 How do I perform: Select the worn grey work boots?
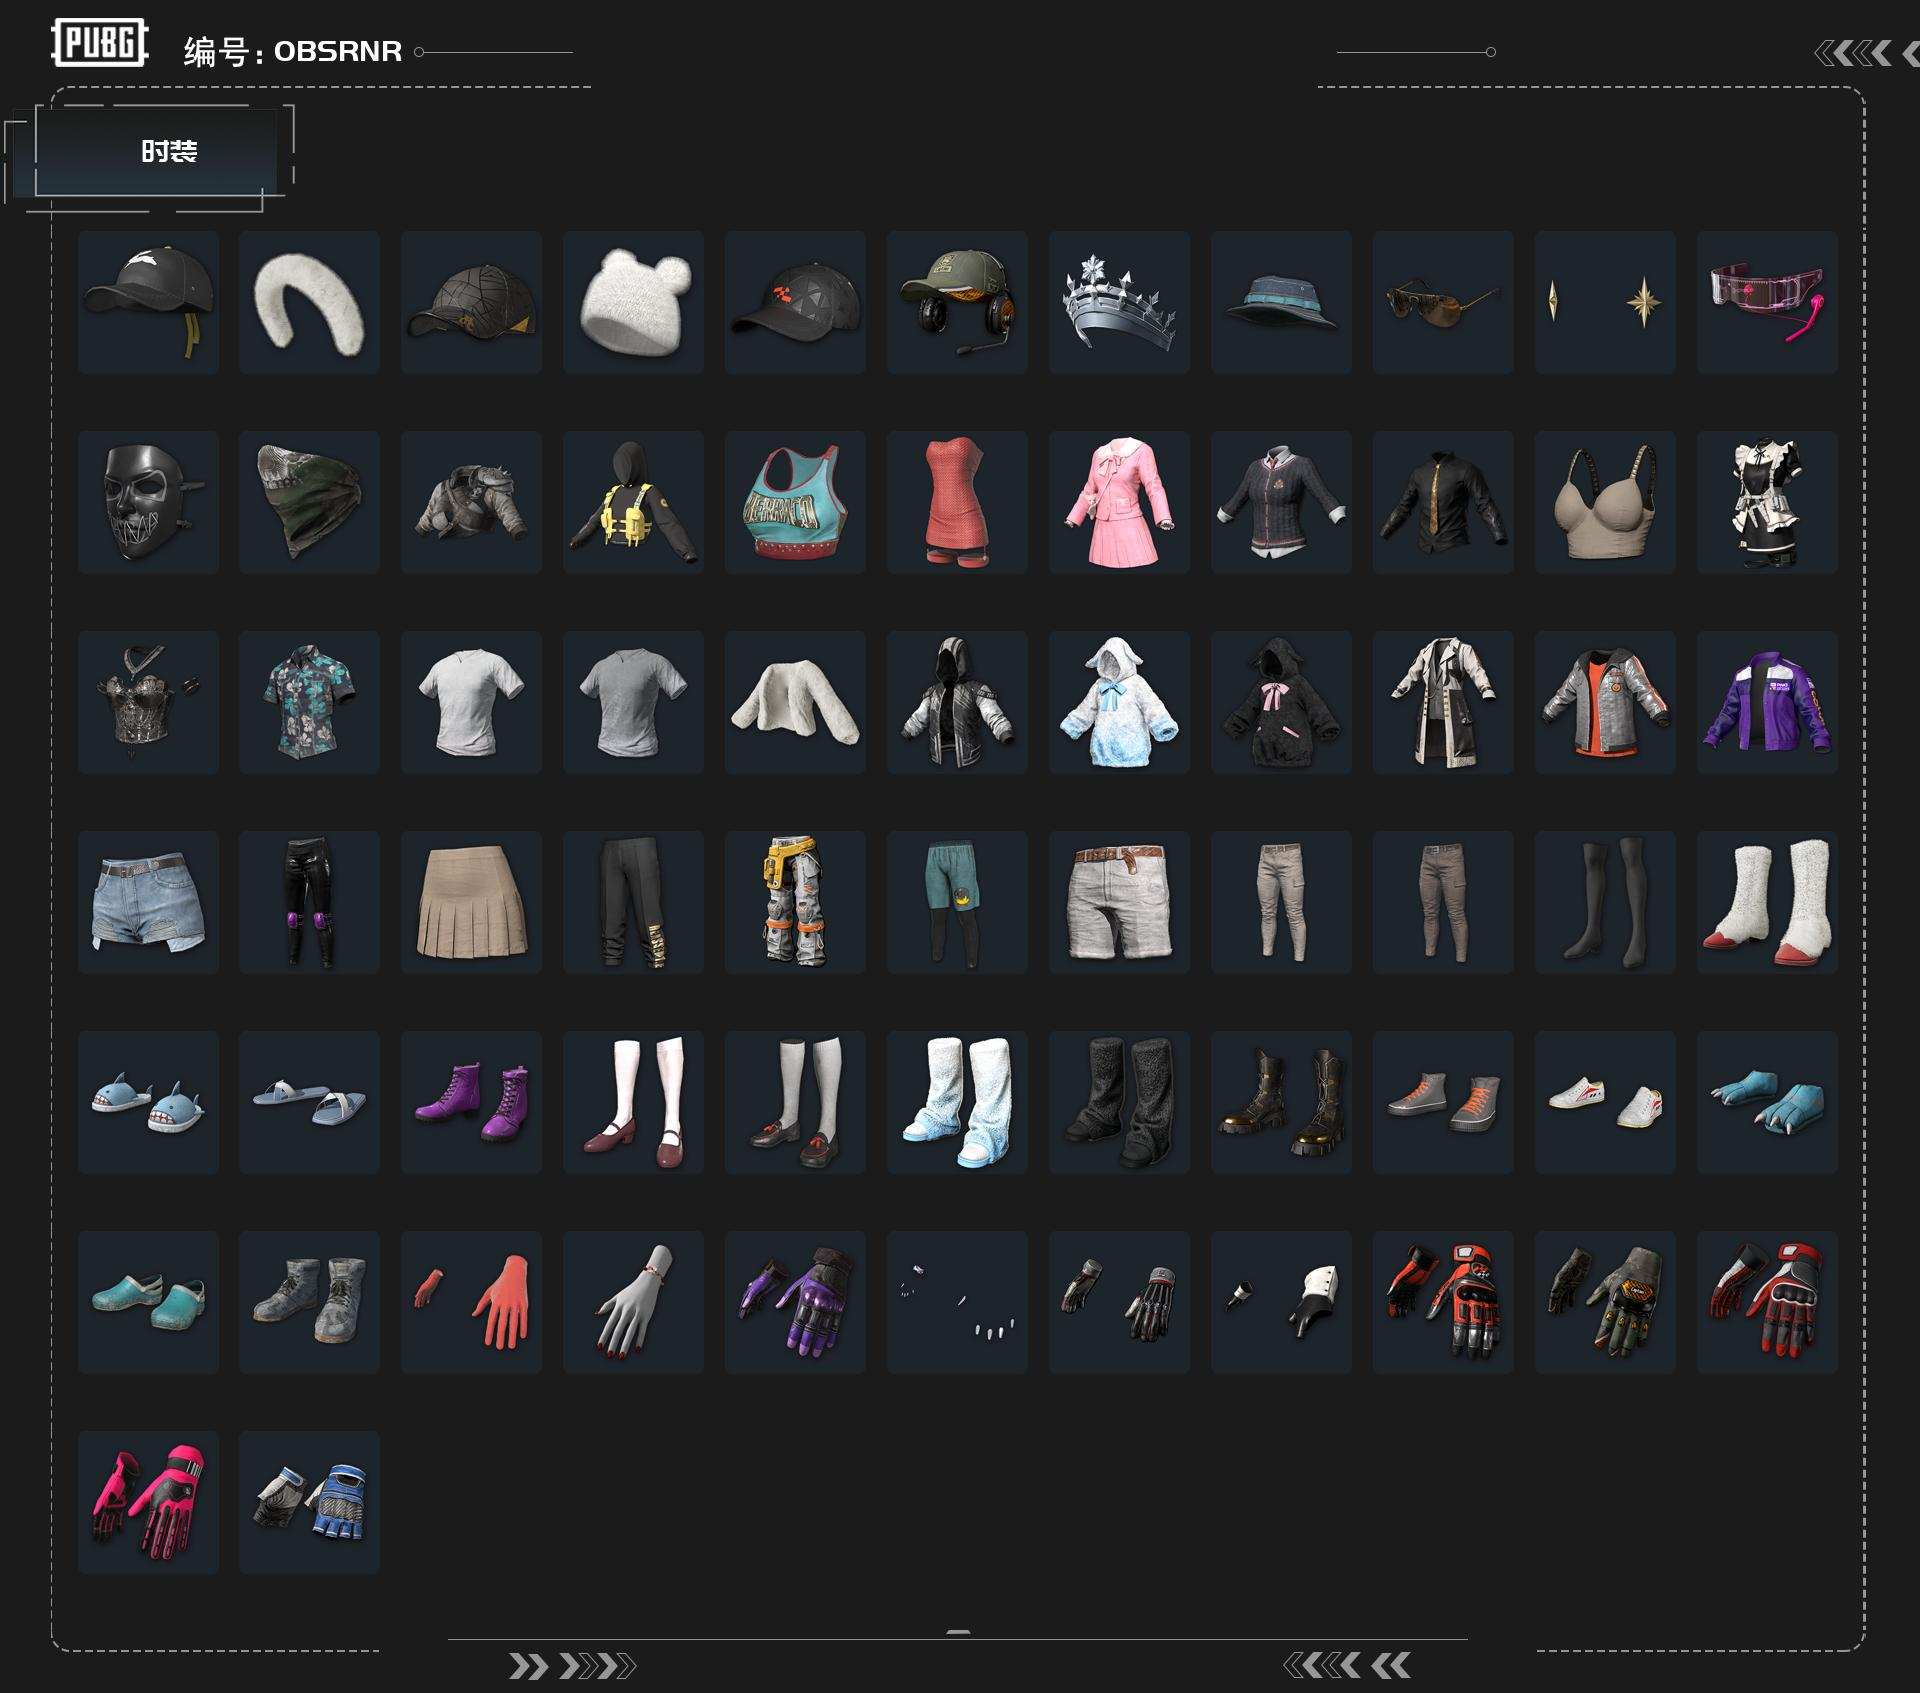[x=309, y=1302]
